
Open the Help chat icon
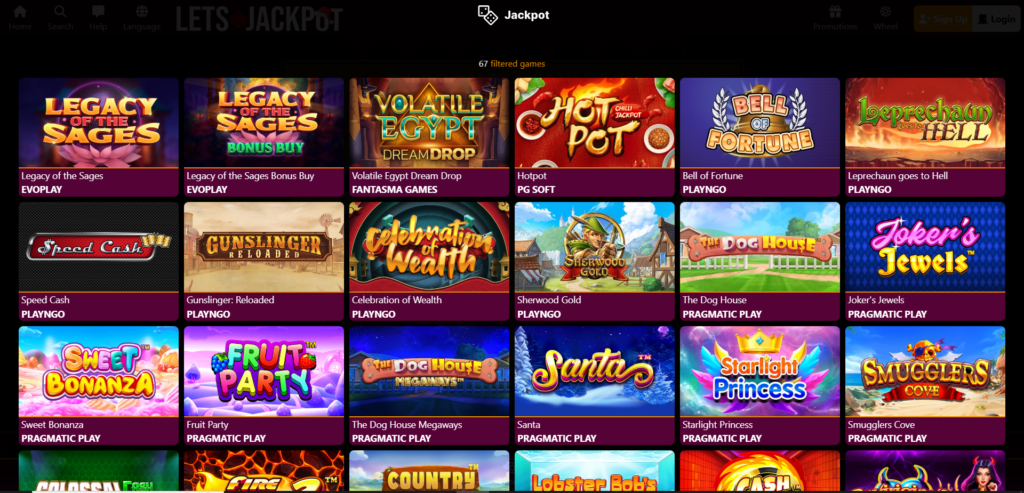click(x=98, y=12)
